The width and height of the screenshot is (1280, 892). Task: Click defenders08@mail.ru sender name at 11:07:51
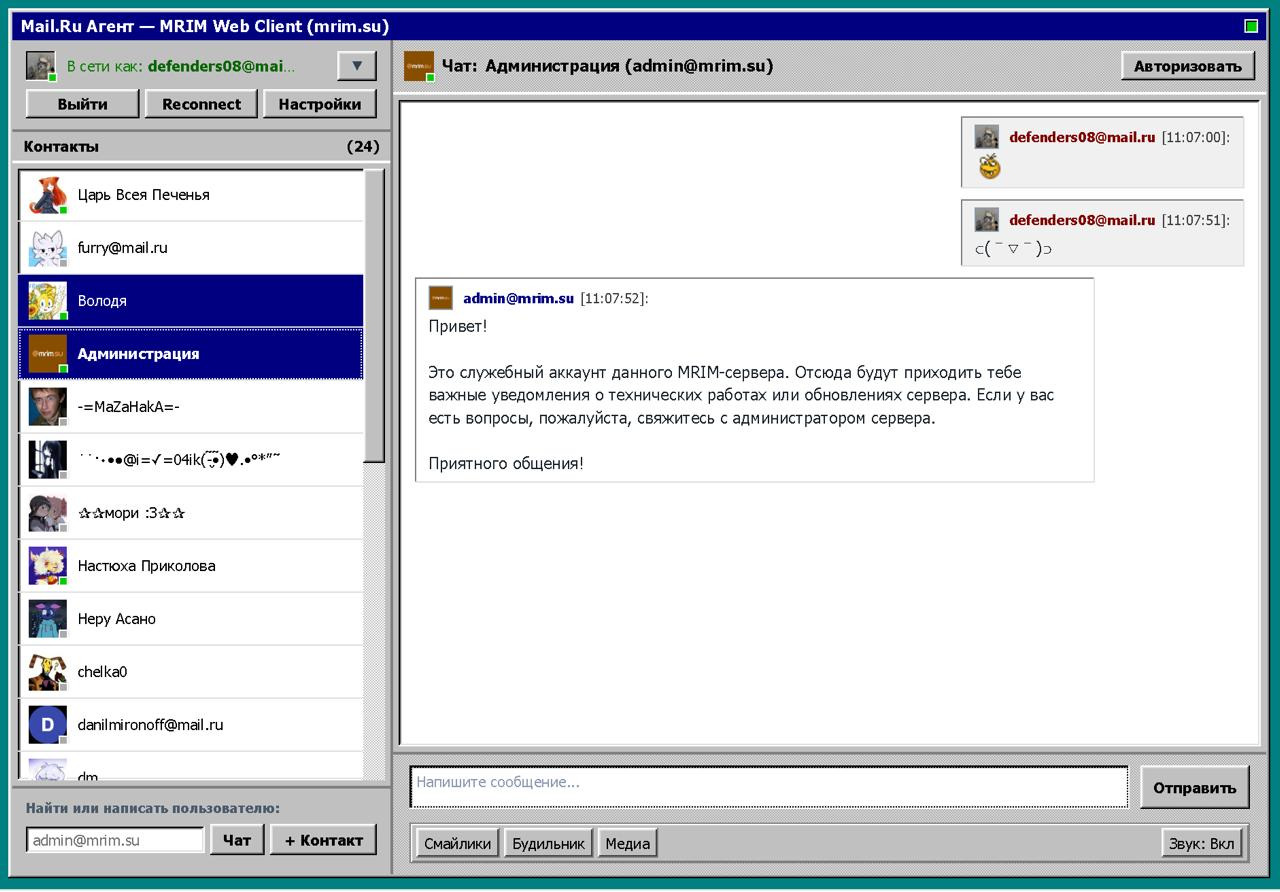point(1082,220)
